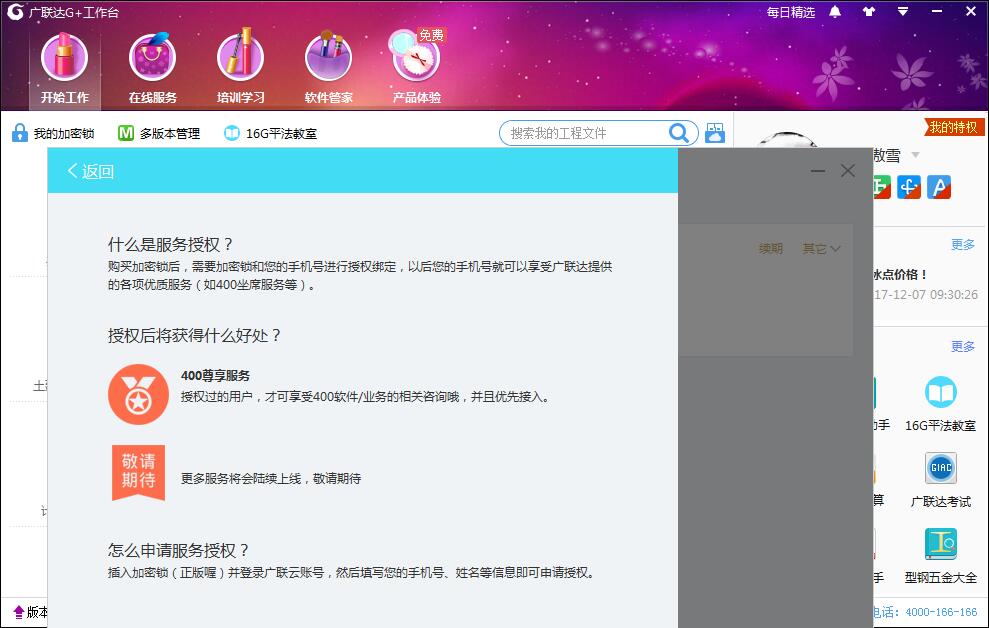Open 16G平法教室 toolbar shortcut

271,133
